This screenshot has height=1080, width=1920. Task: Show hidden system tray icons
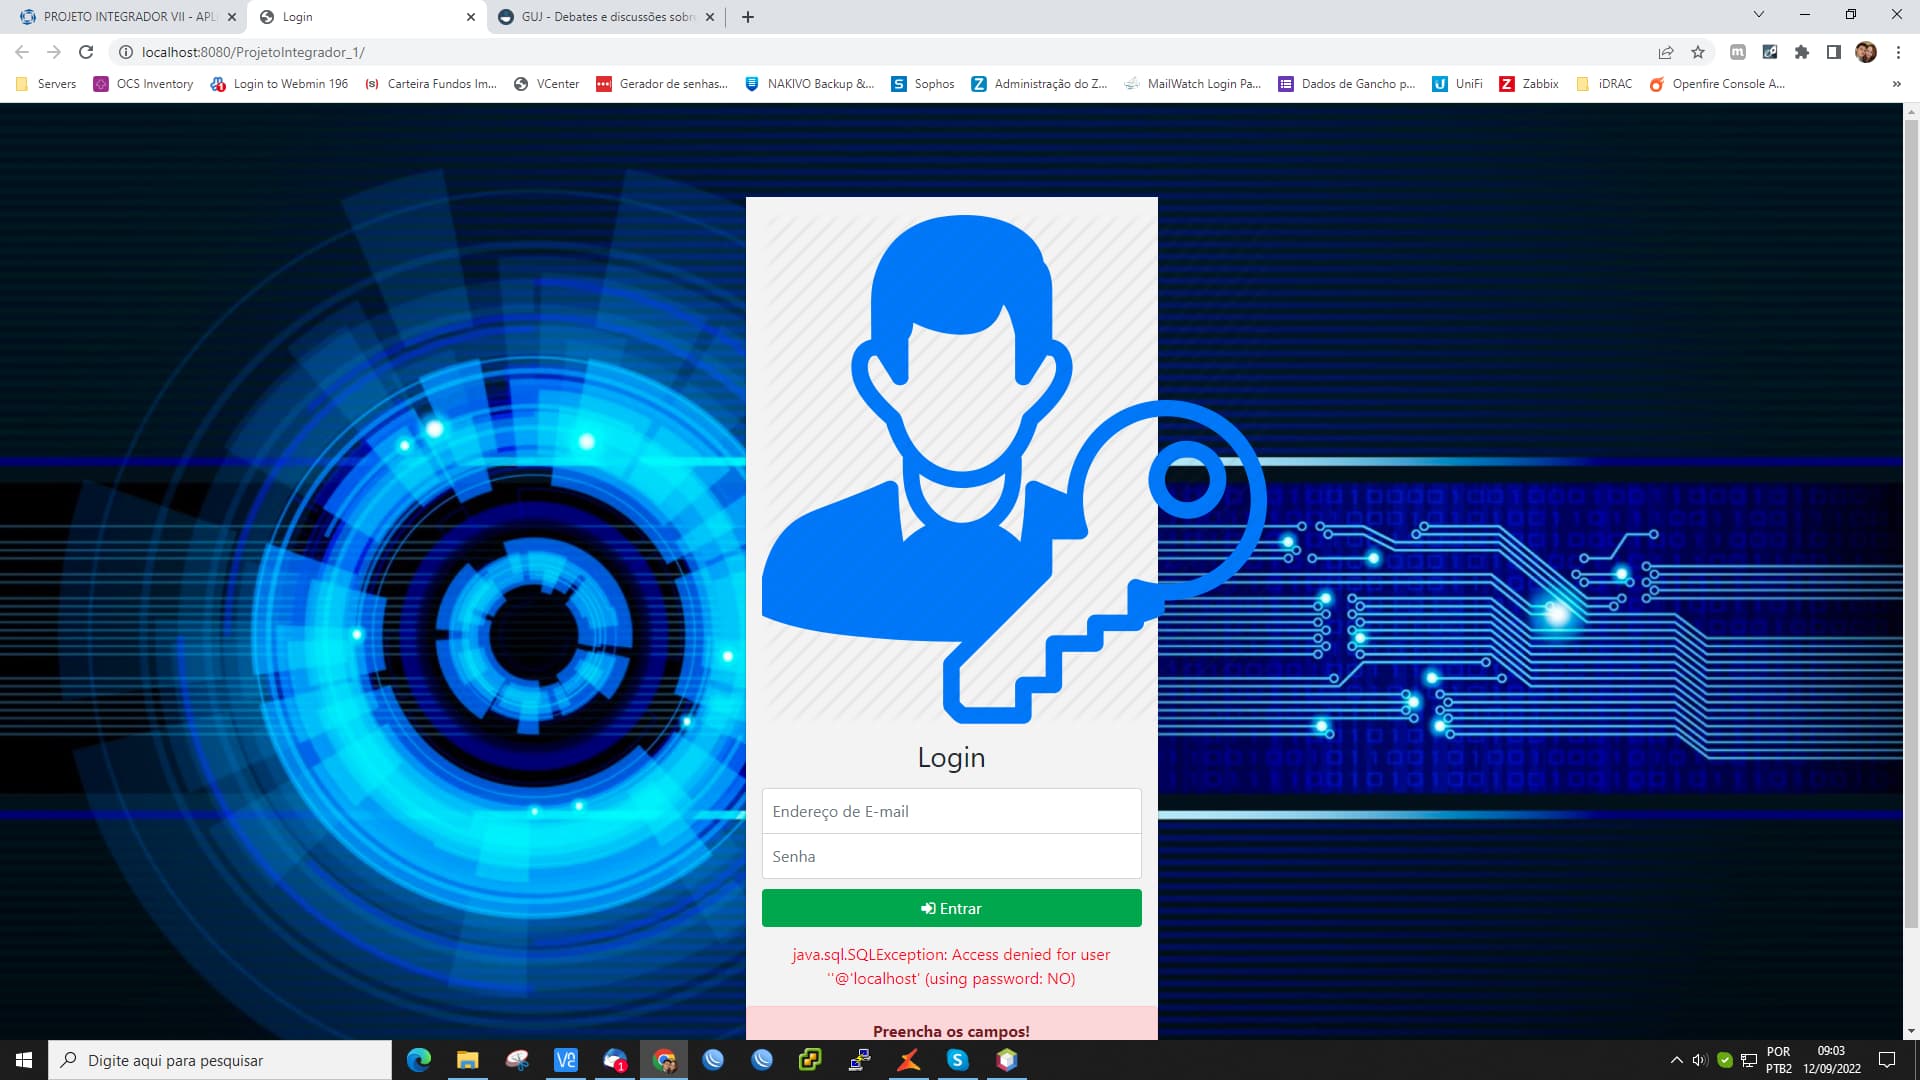point(1677,1060)
